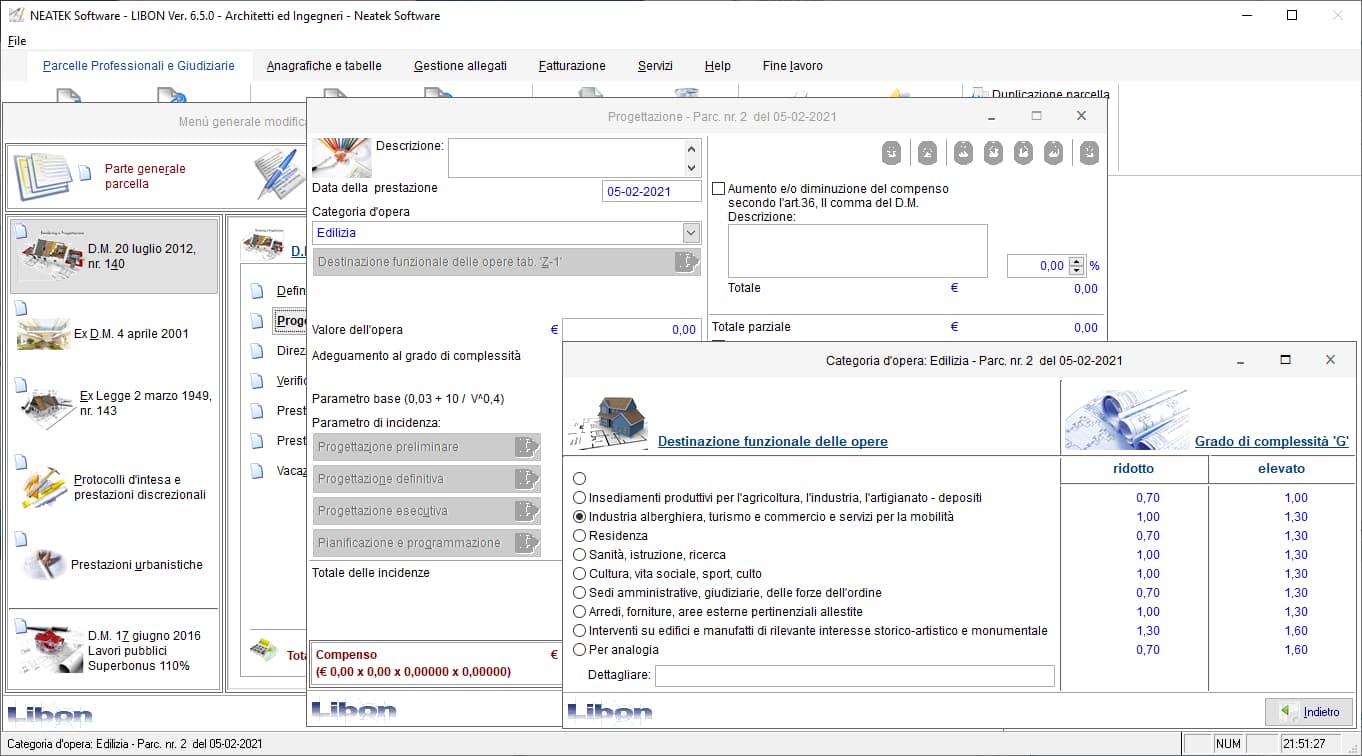1362x756 pixels.
Task: Click the pen and paper icon in Menù generale
Action: (277, 175)
